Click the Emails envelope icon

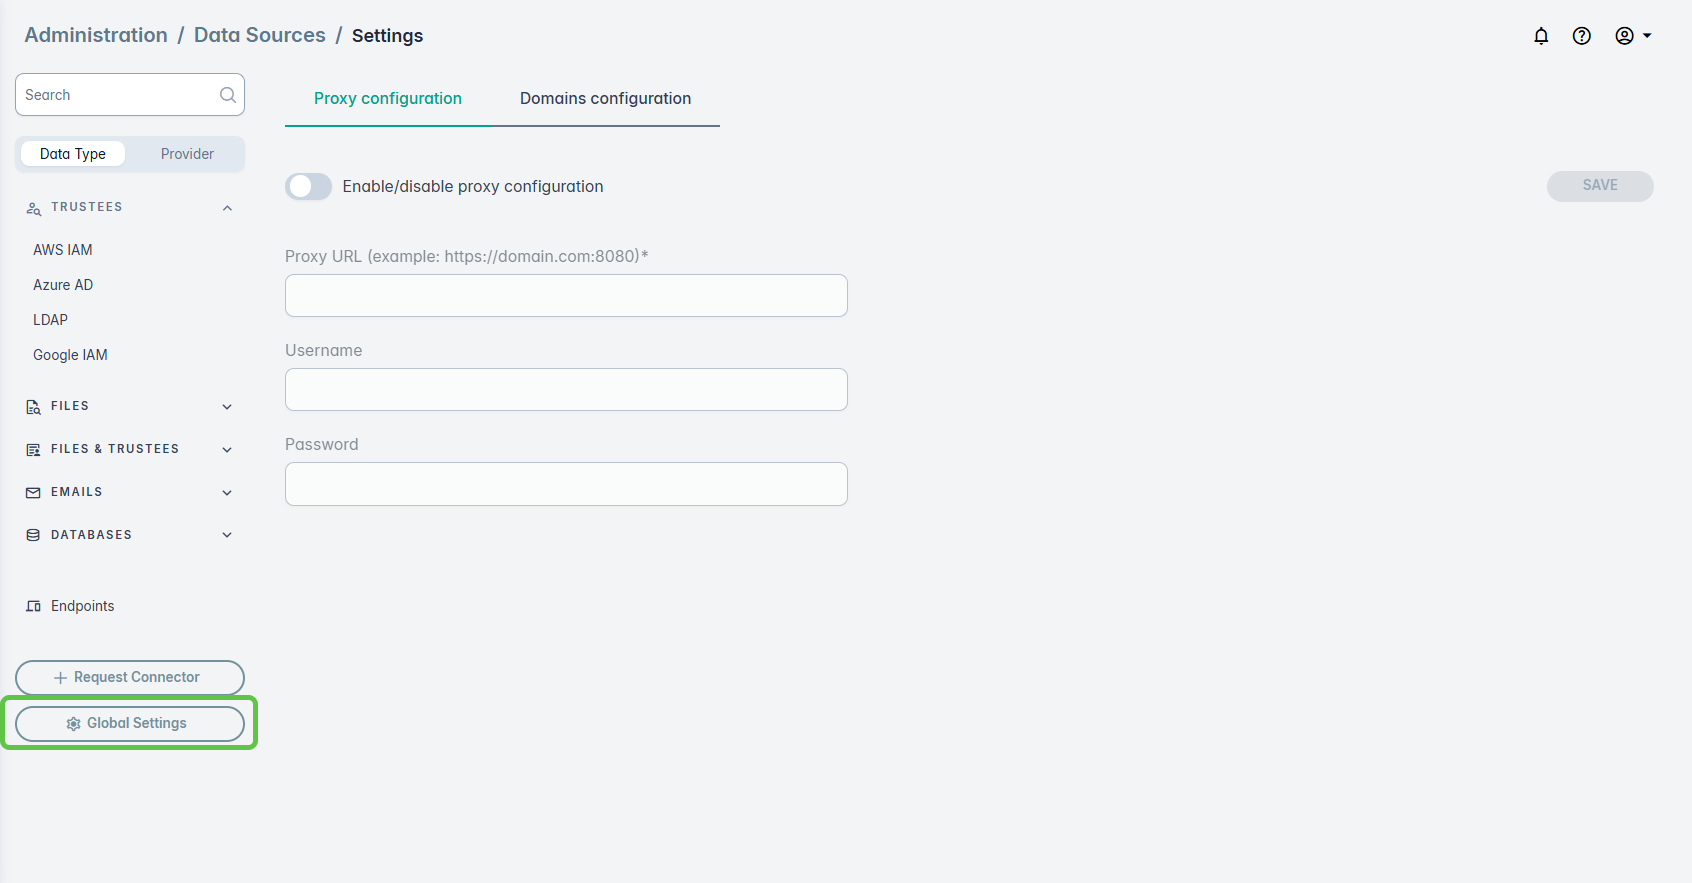pos(33,493)
